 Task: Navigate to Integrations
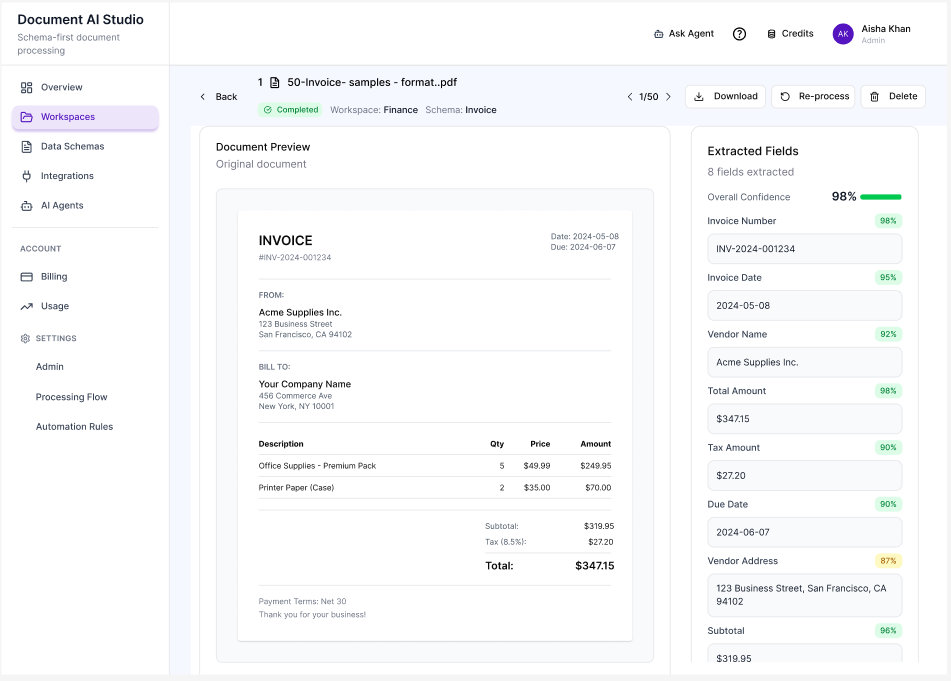pos(85,176)
